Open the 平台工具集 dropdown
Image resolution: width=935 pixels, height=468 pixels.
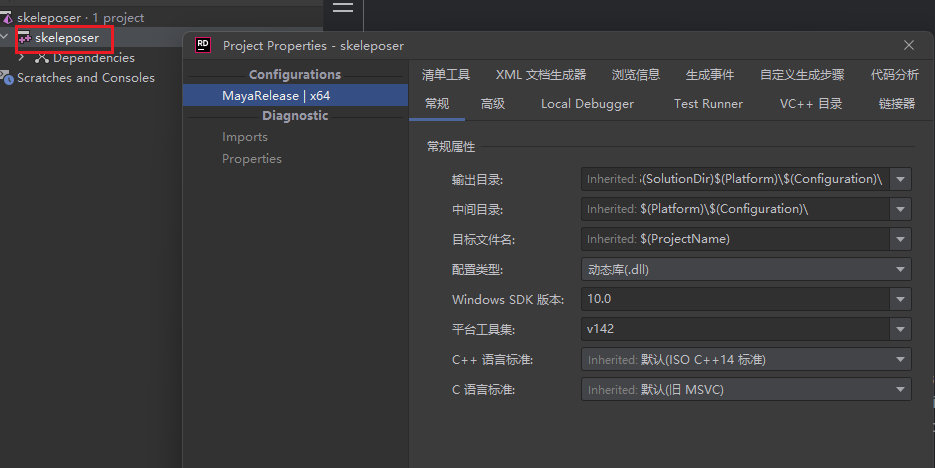900,329
